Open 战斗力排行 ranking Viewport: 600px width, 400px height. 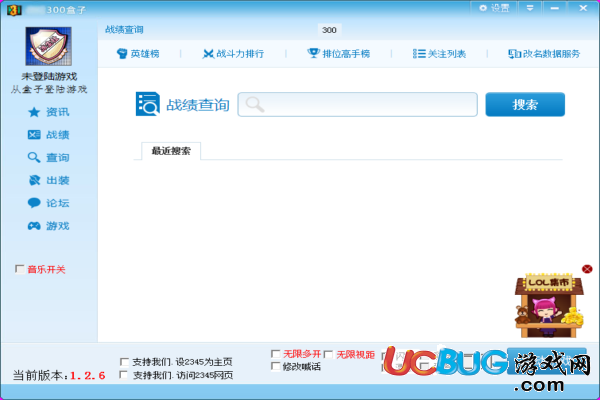click(x=233, y=54)
